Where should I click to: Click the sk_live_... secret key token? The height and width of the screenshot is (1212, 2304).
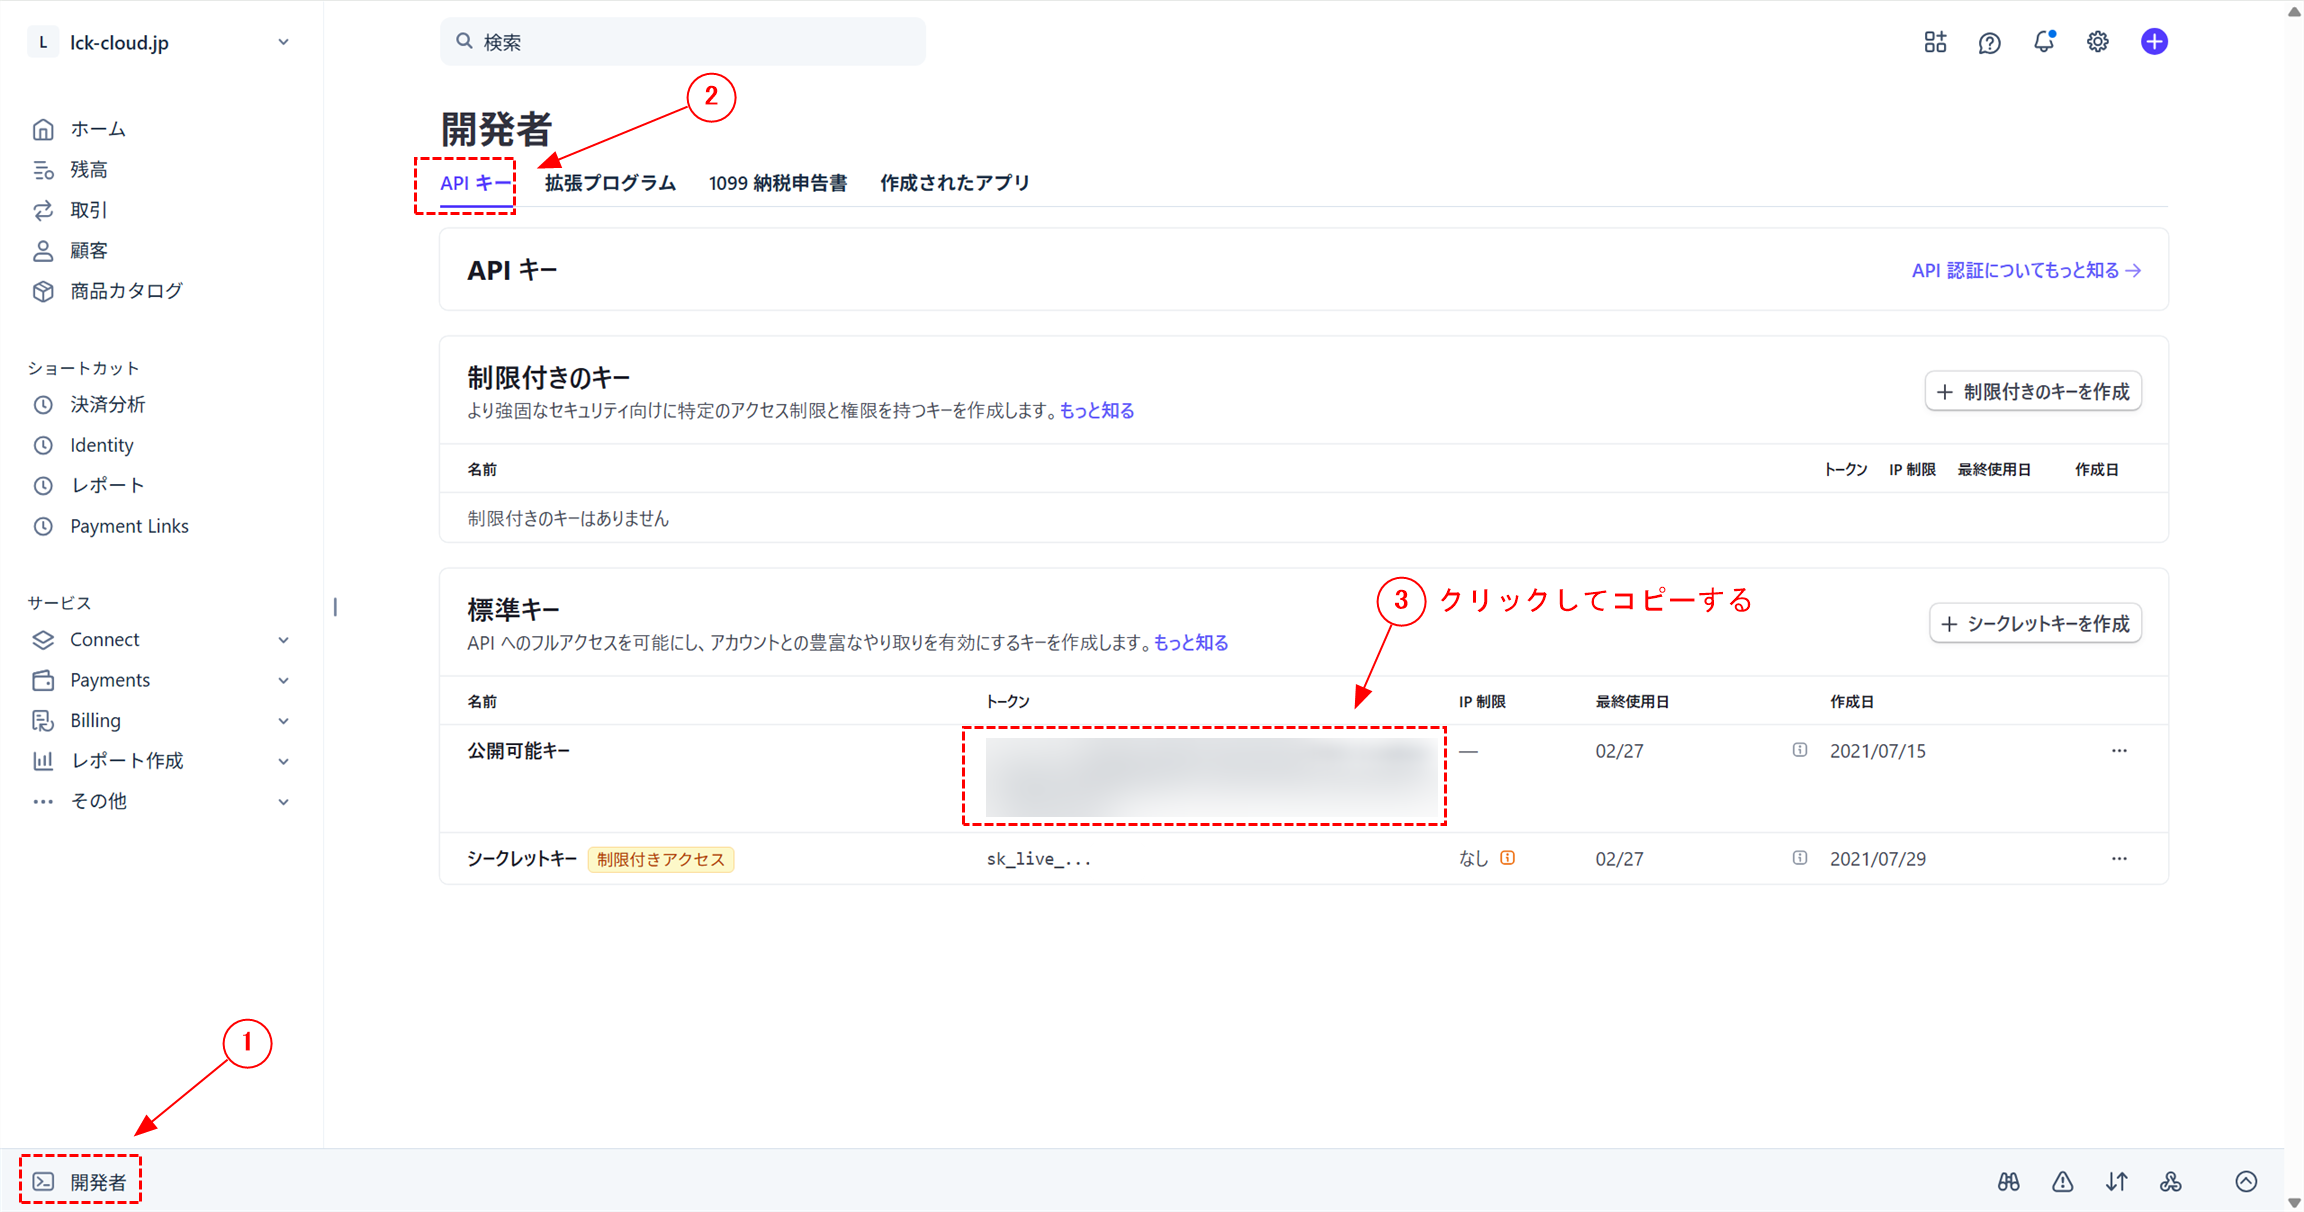[x=1039, y=859]
